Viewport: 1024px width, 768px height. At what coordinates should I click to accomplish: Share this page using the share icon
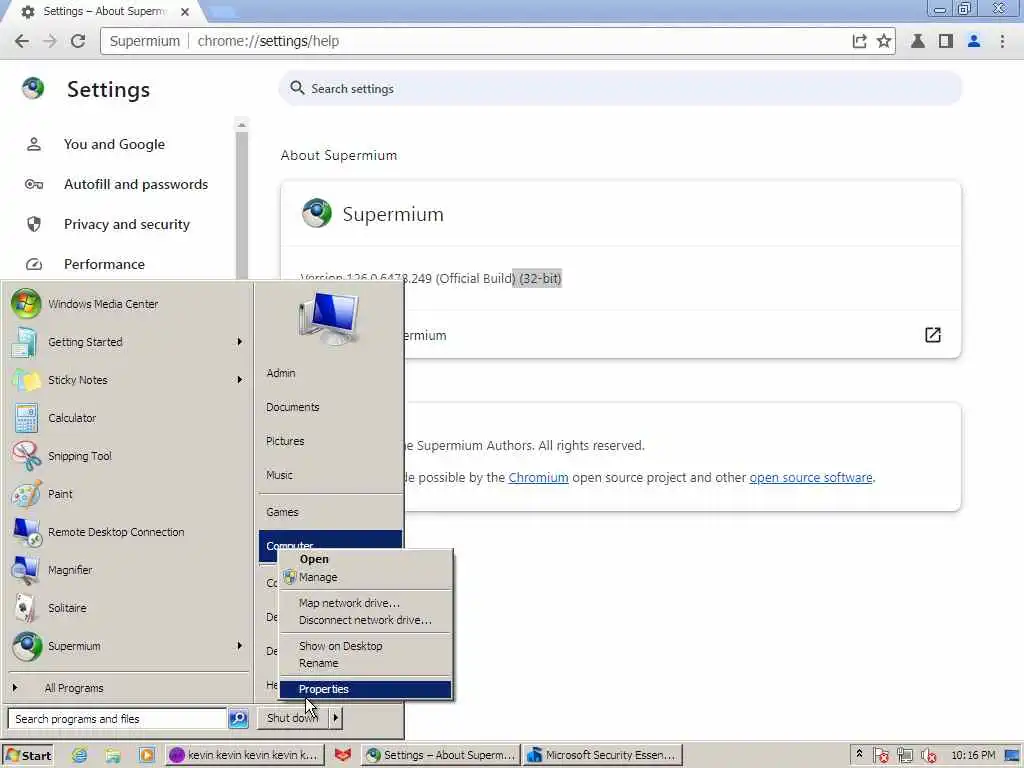tap(859, 41)
